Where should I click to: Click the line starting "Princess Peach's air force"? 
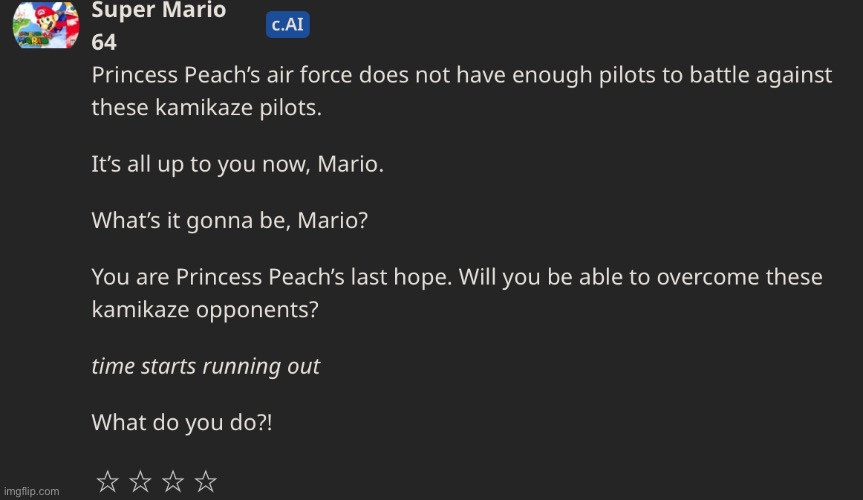click(x=461, y=76)
